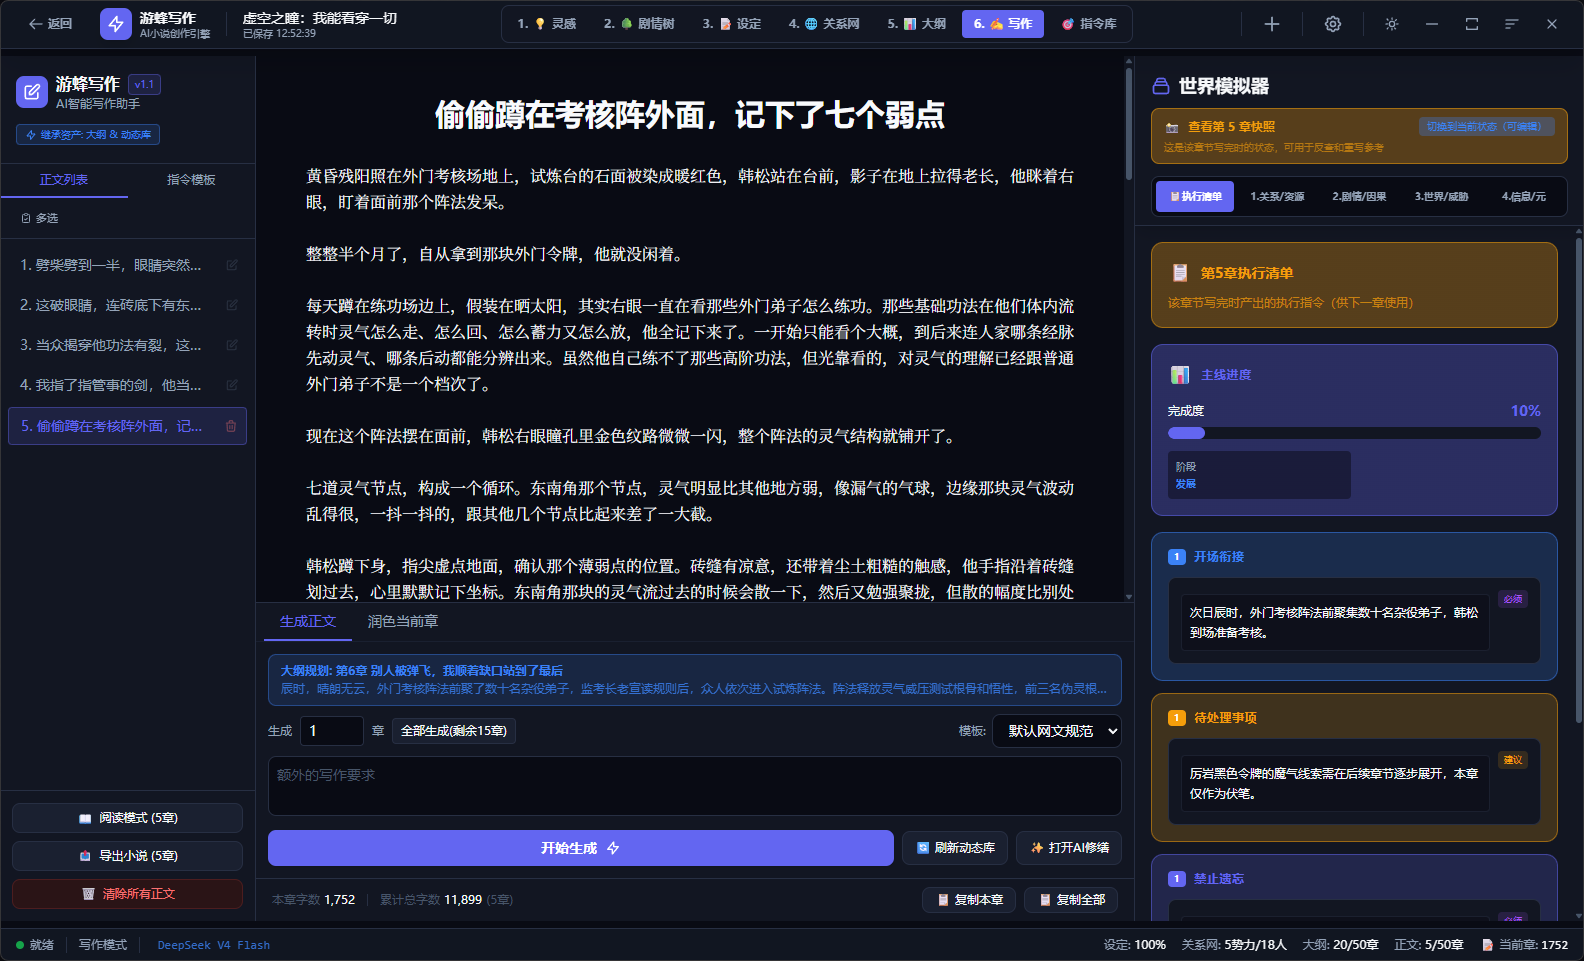Open the 1. 灵感 step tab

(547, 24)
